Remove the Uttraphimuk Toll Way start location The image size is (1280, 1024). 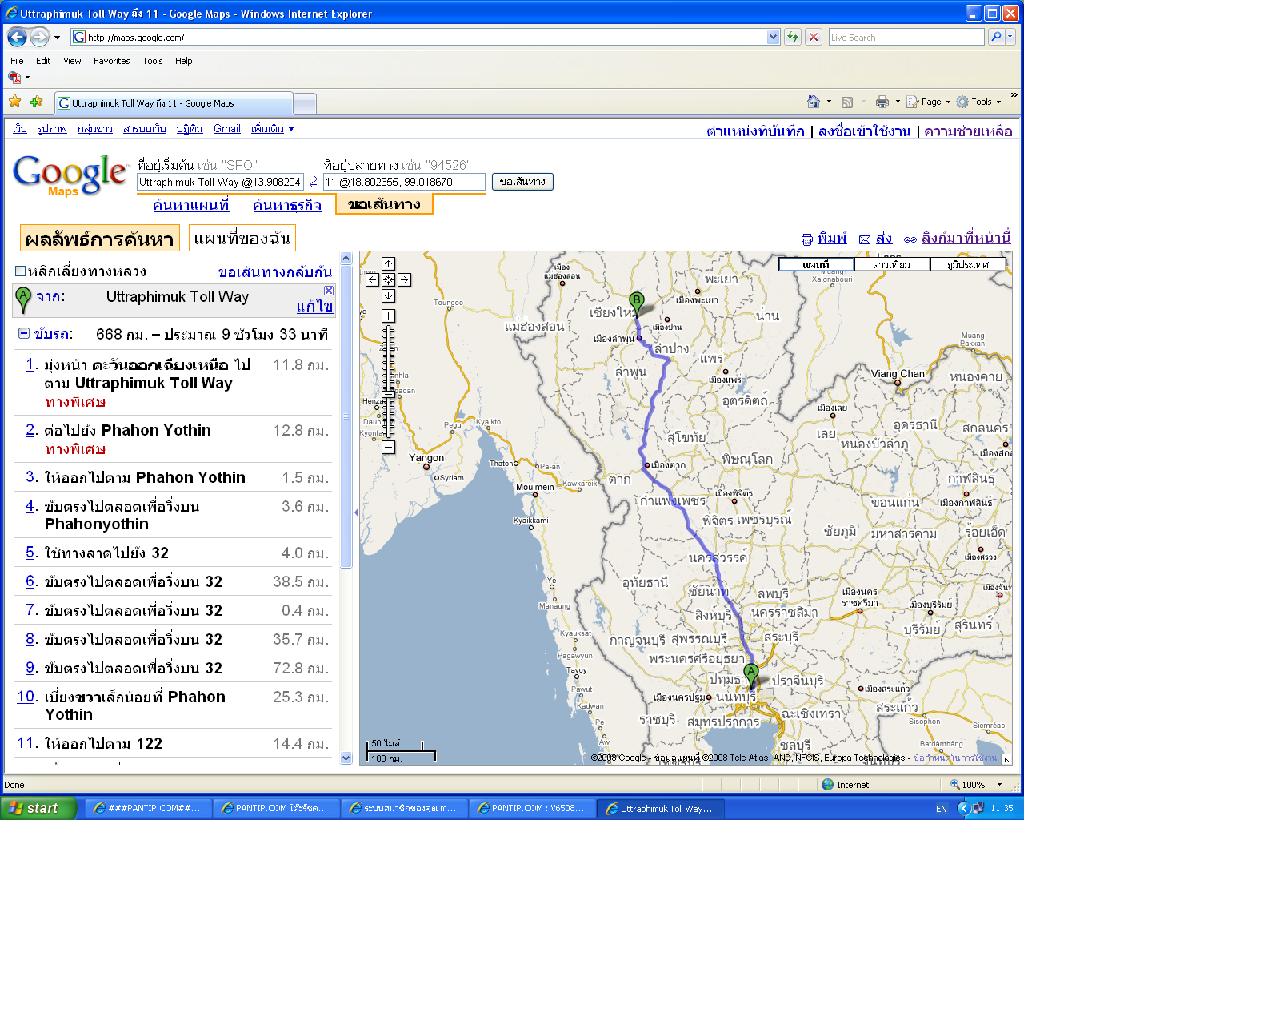[329, 290]
